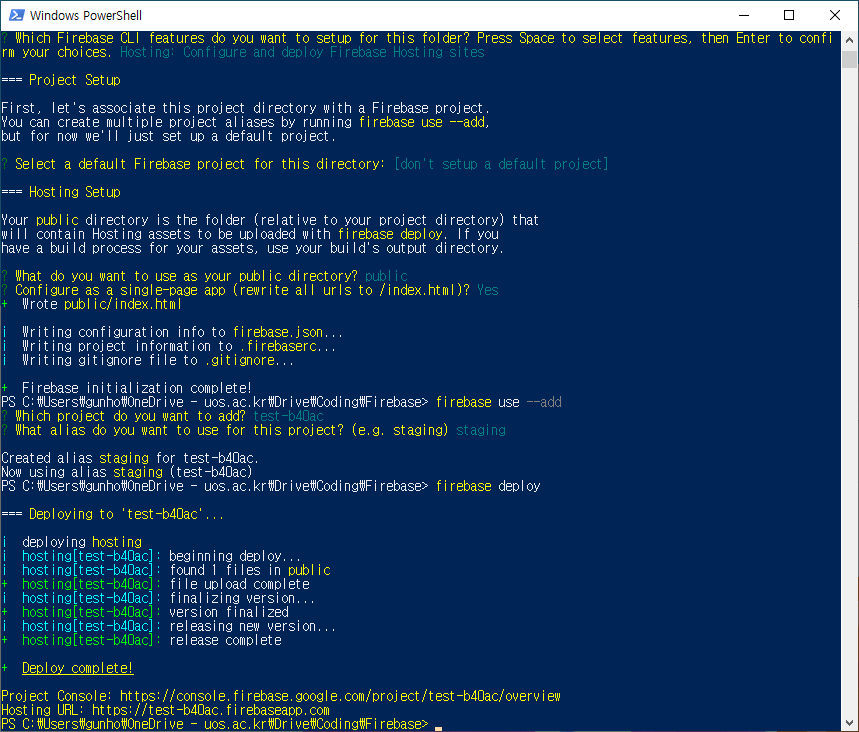The width and height of the screenshot is (859, 732).
Task: Click the scrollbar down arrow
Action: point(849,723)
